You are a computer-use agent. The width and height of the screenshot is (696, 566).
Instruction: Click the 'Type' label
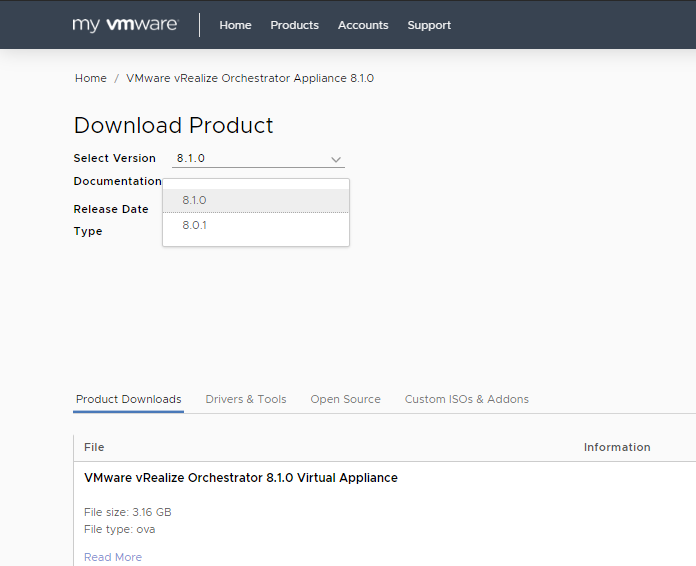[x=88, y=231]
